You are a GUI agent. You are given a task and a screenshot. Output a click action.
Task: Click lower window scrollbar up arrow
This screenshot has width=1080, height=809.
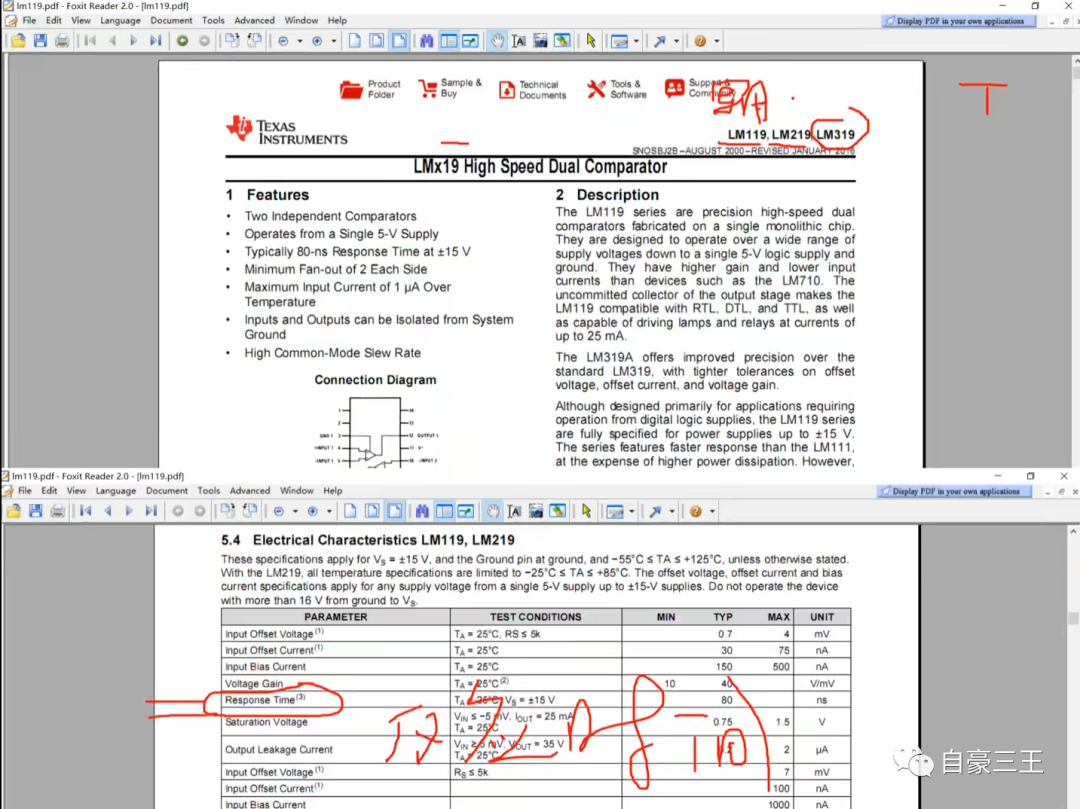click(1073, 532)
